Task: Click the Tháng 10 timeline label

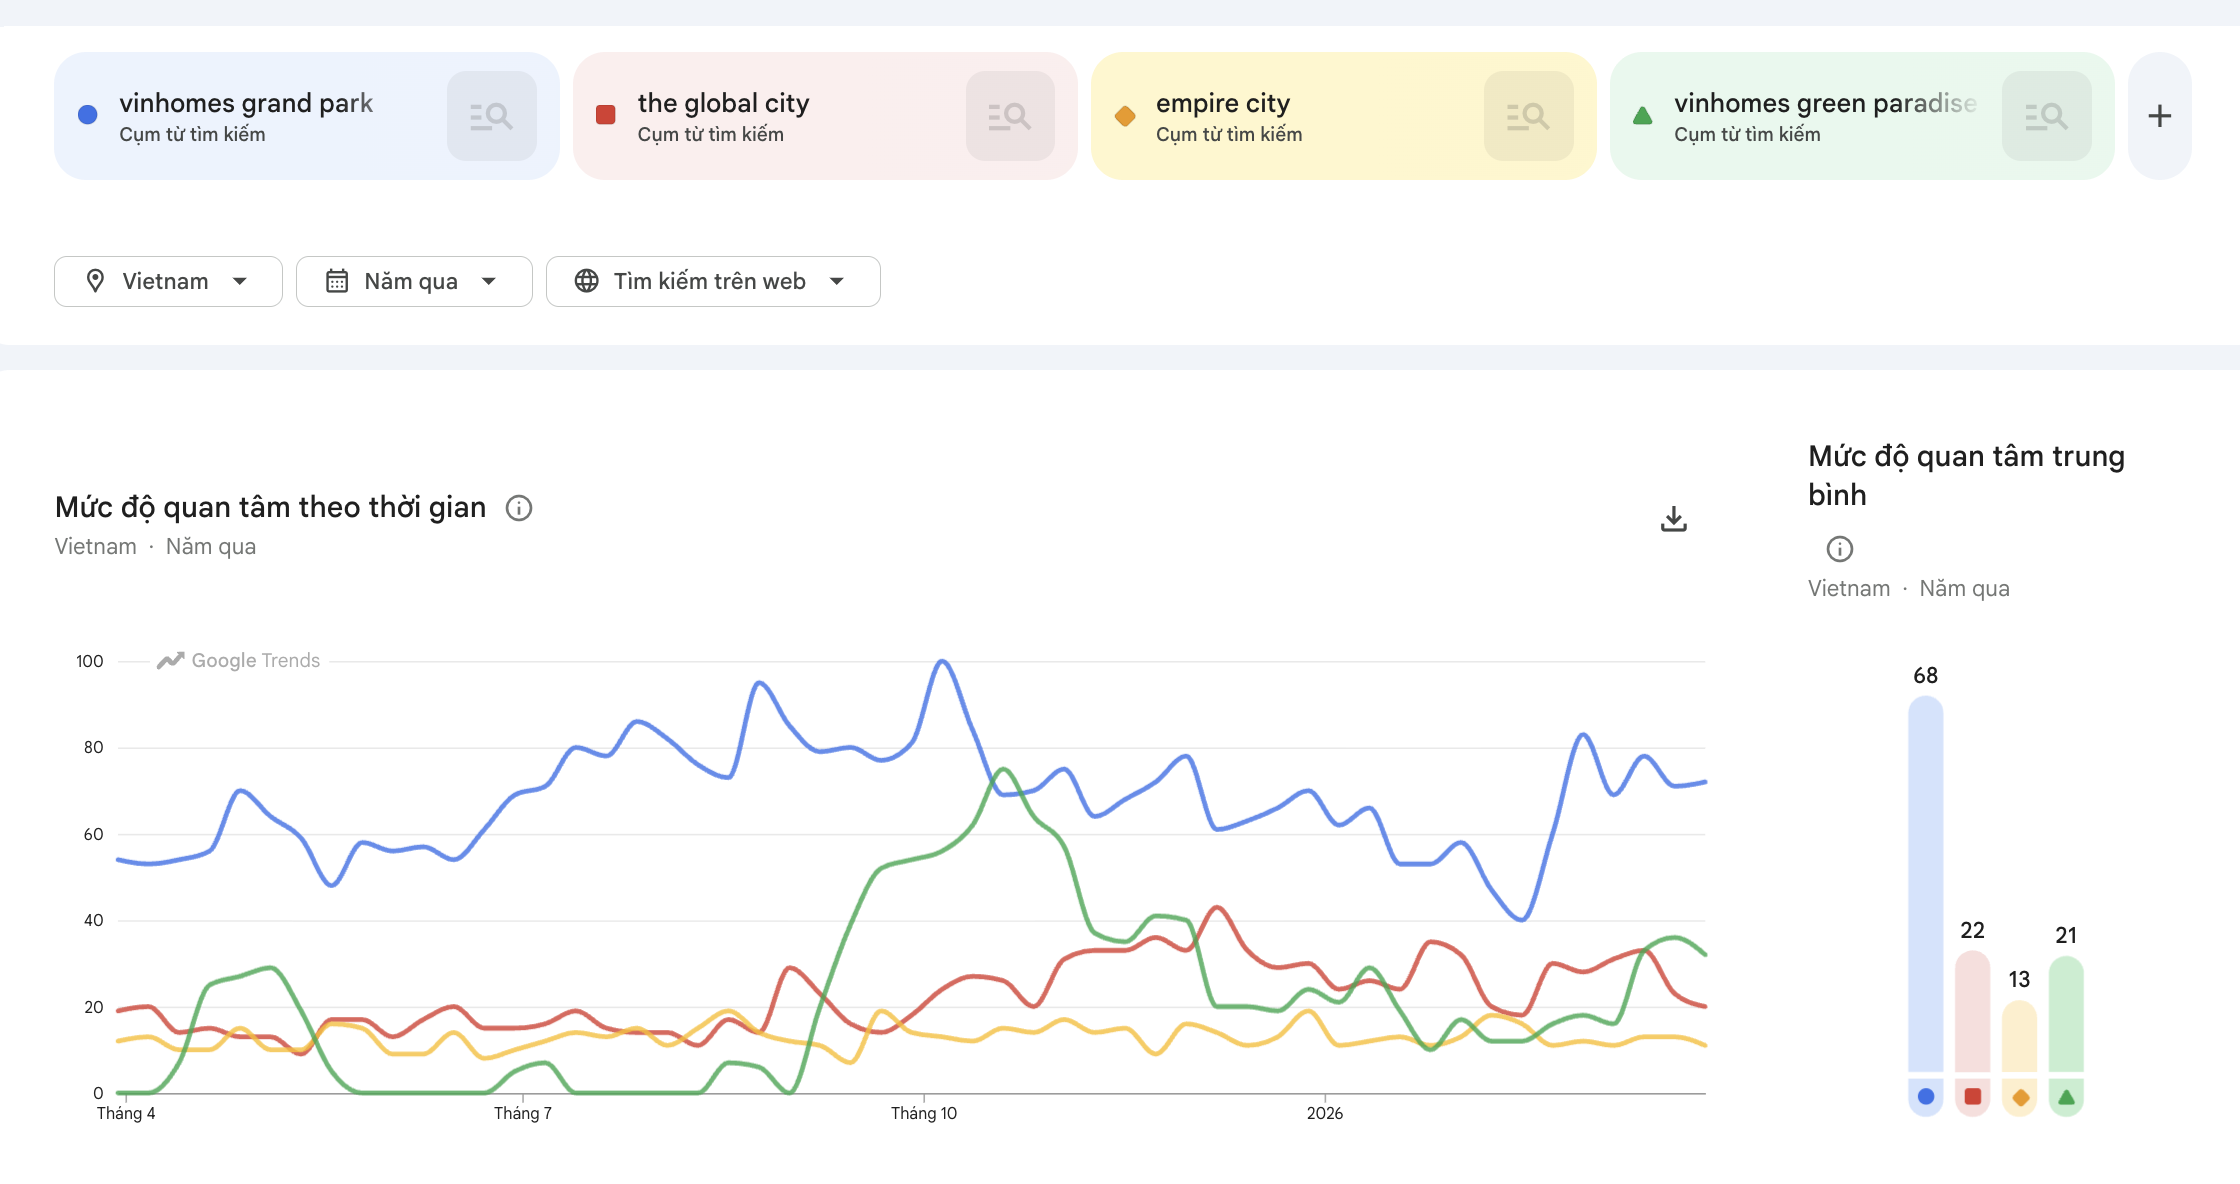Action: click(923, 1113)
